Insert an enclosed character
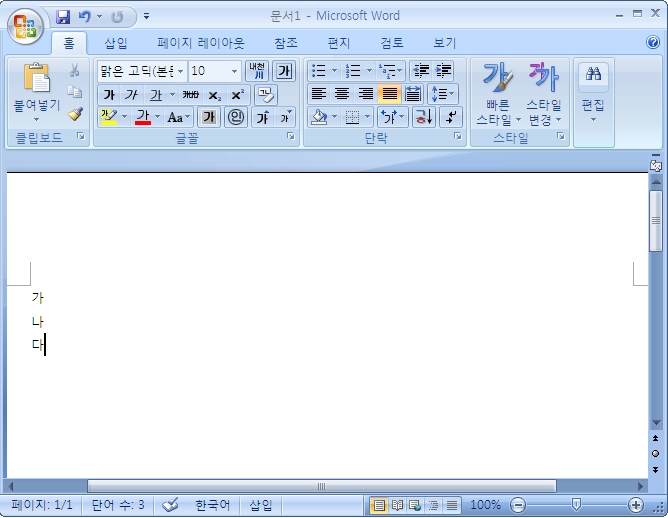Viewport: 668px width, 518px height. click(235, 117)
